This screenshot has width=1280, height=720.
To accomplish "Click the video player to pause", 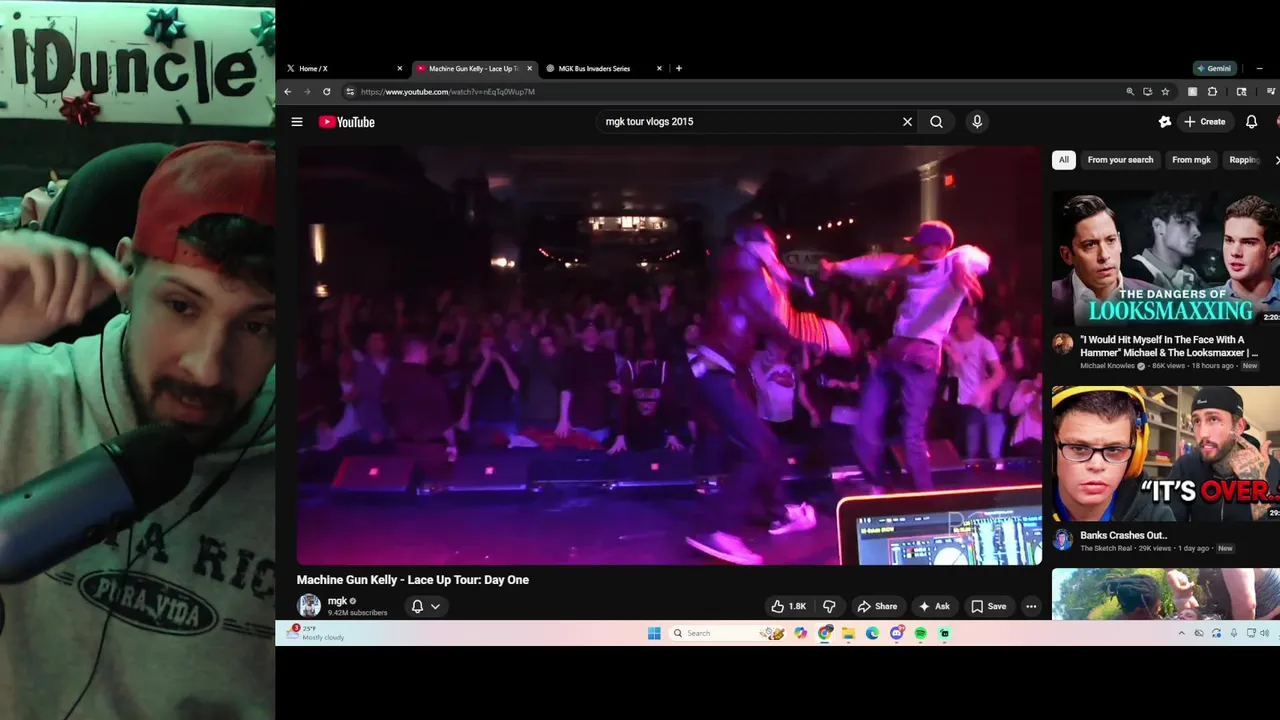I will 669,355.
